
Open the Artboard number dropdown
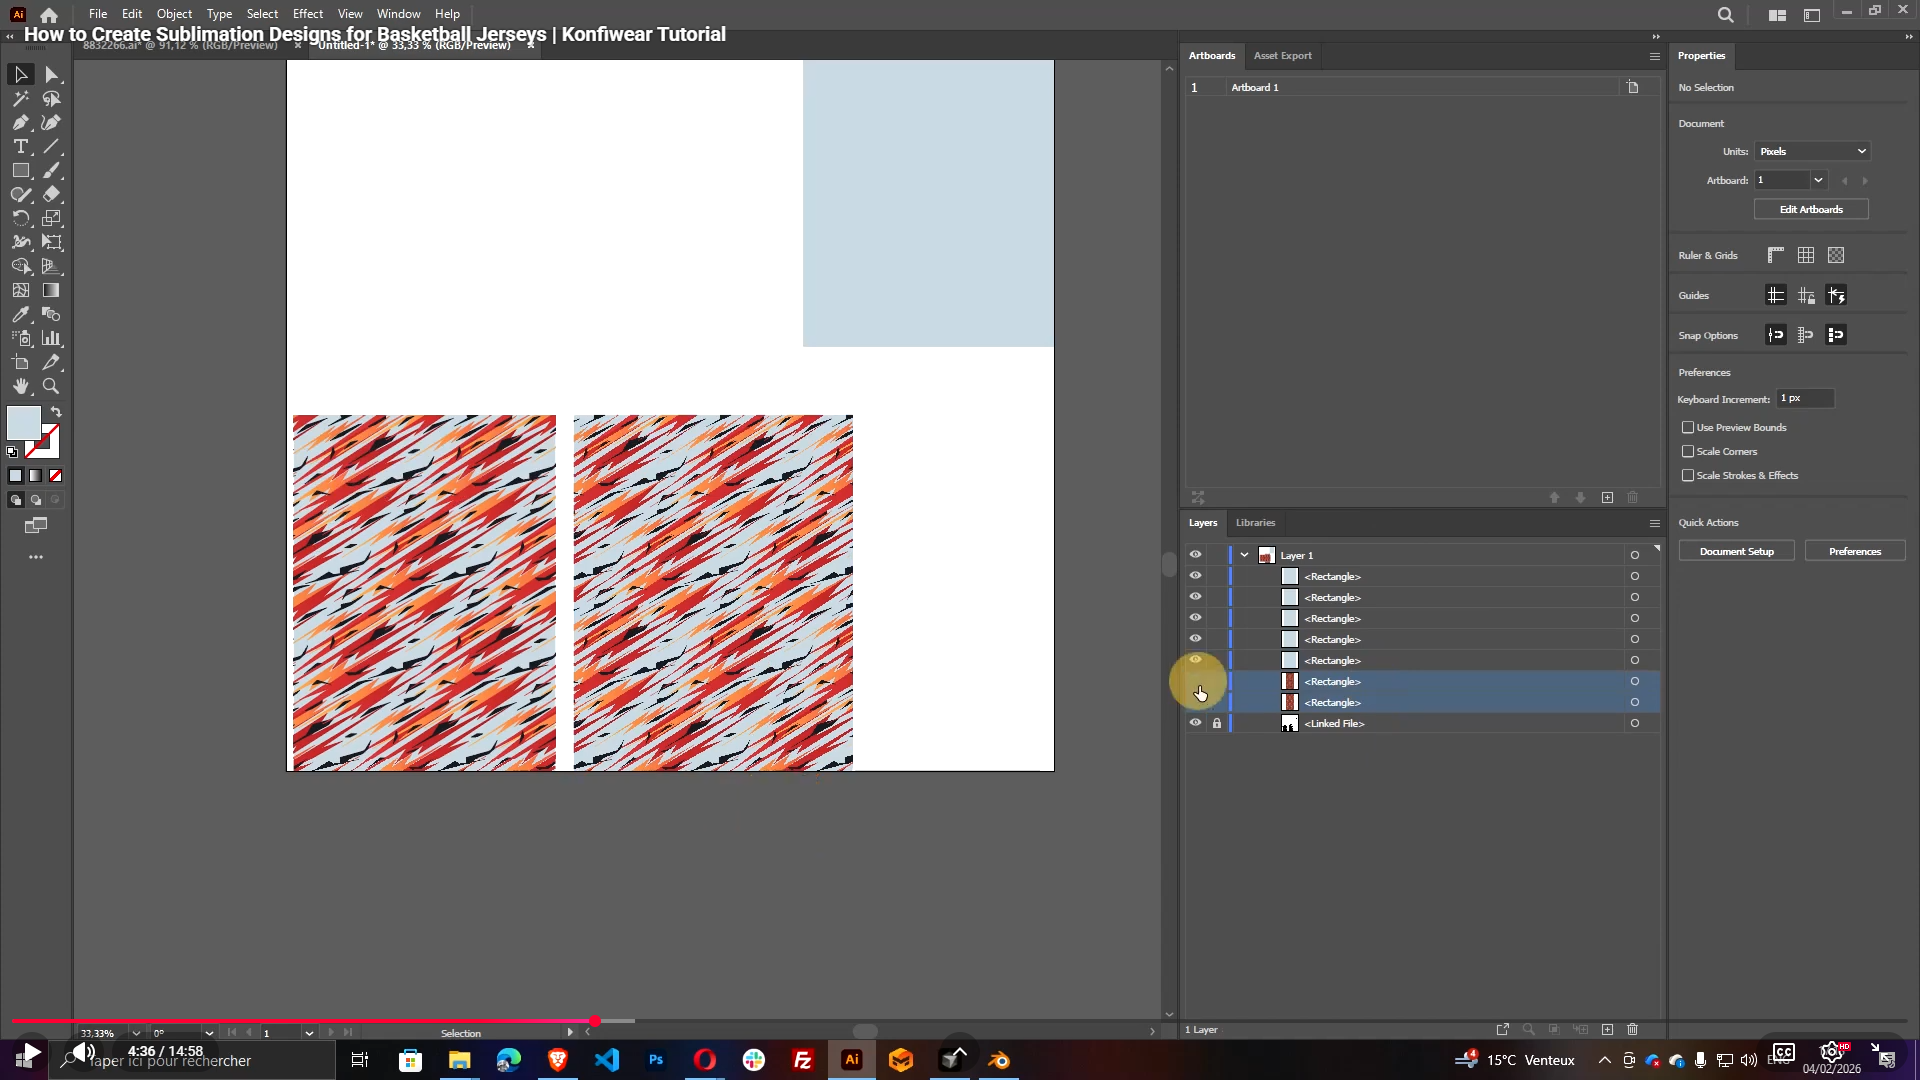1818,180
